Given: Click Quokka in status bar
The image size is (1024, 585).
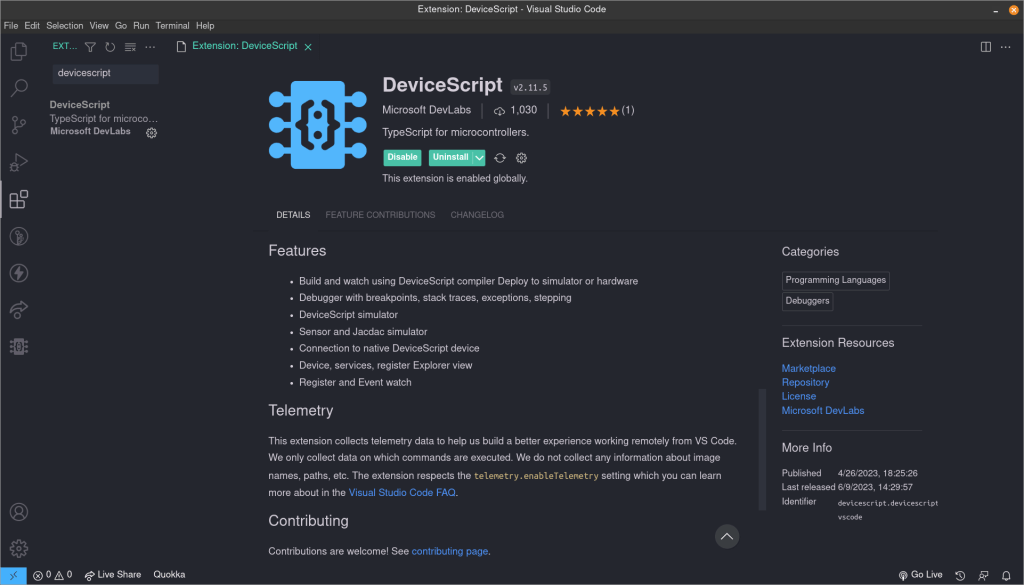Looking at the screenshot, I should tap(169, 575).
